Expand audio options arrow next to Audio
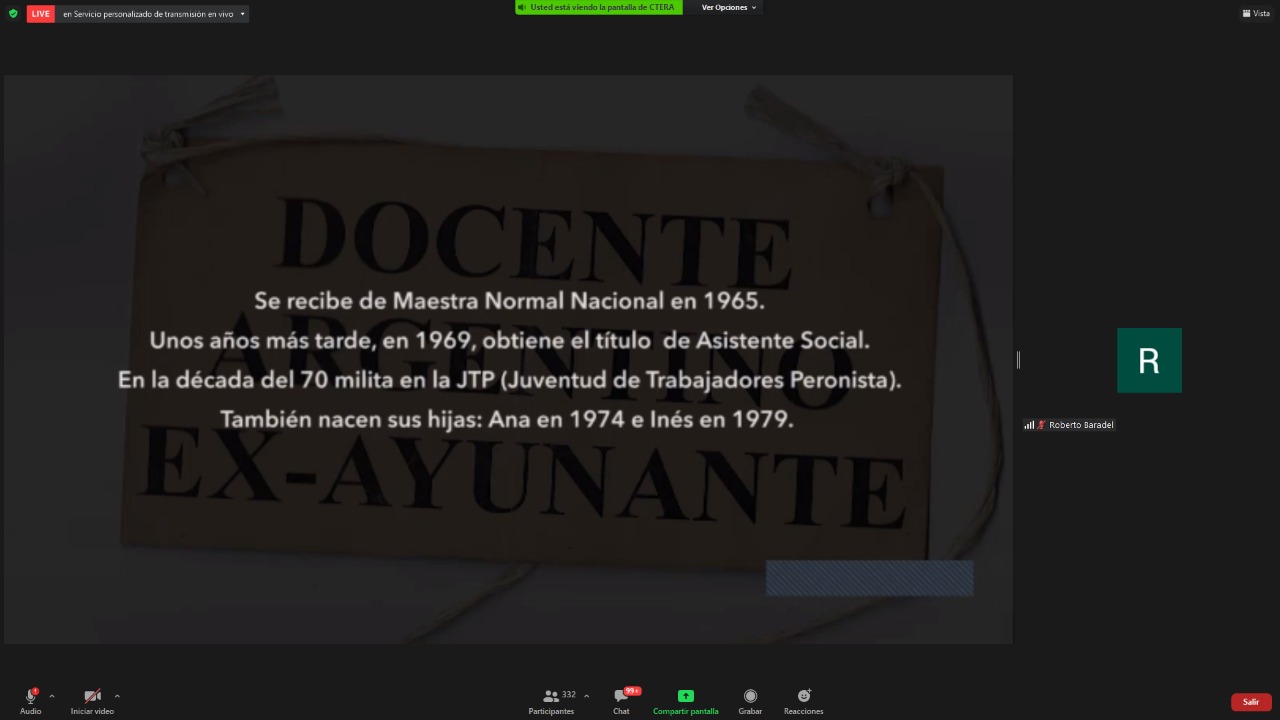Image resolution: width=1280 pixels, height=720 pixels. tap(52, 696)
